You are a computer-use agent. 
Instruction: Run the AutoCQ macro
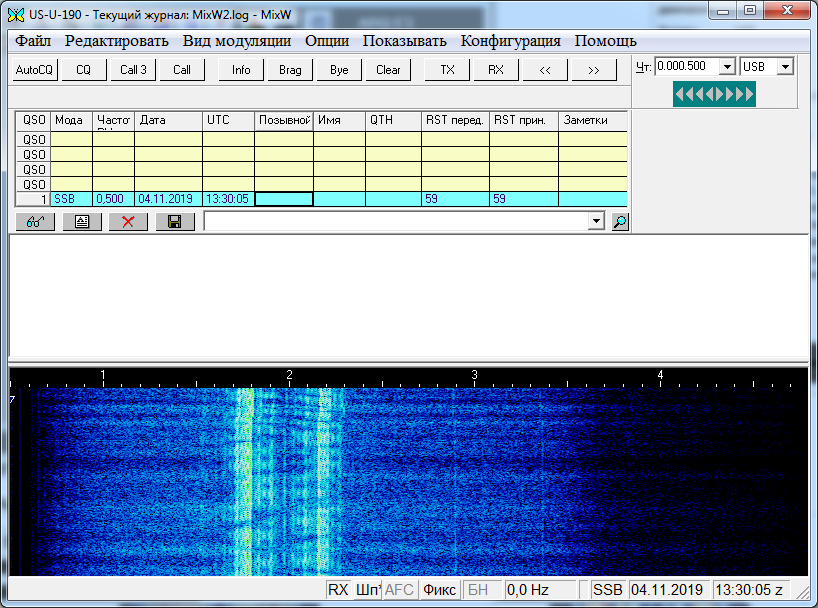(34, 70)
